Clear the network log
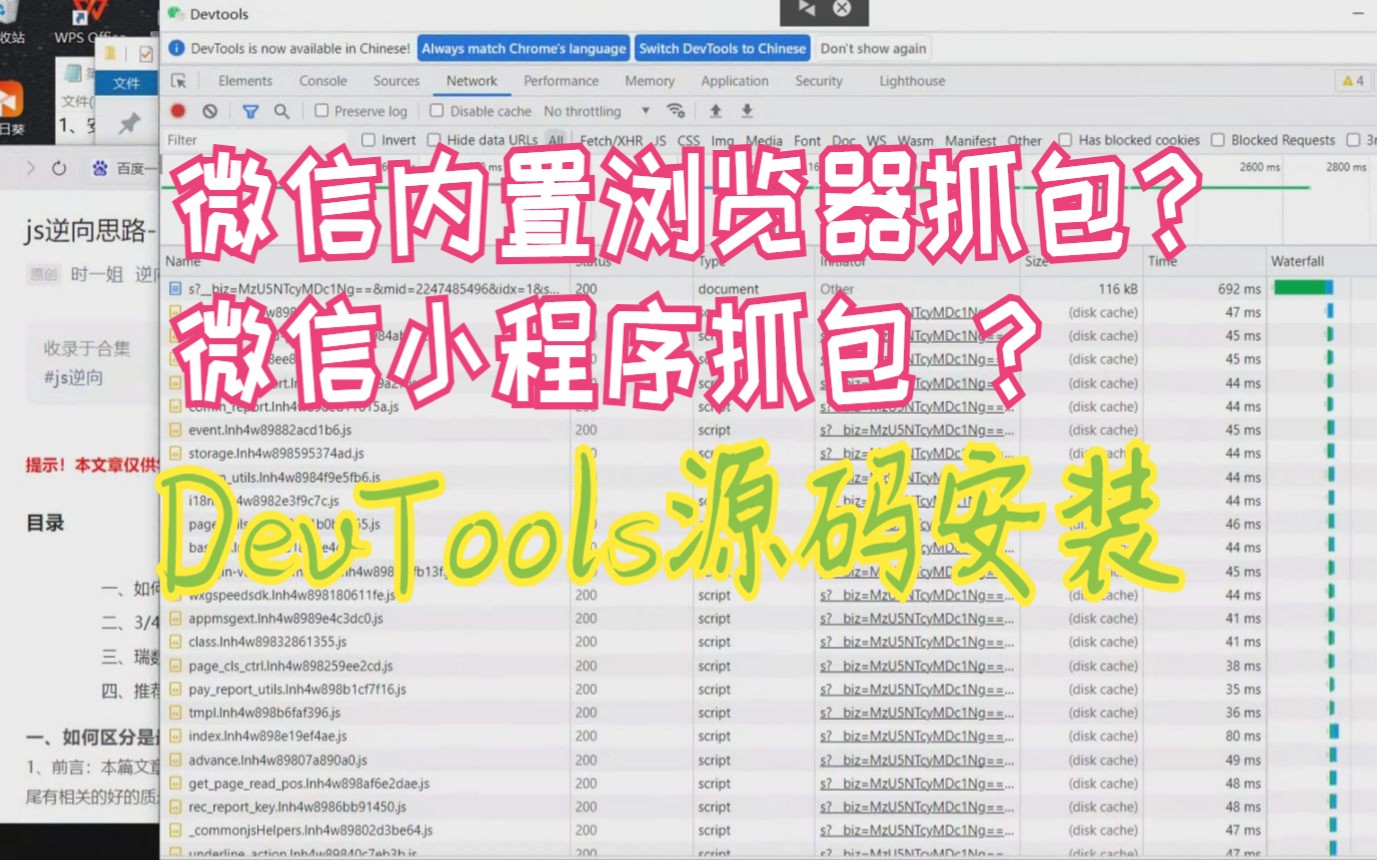Viewport: 1377px width, 860px height. tap(210, 111)
